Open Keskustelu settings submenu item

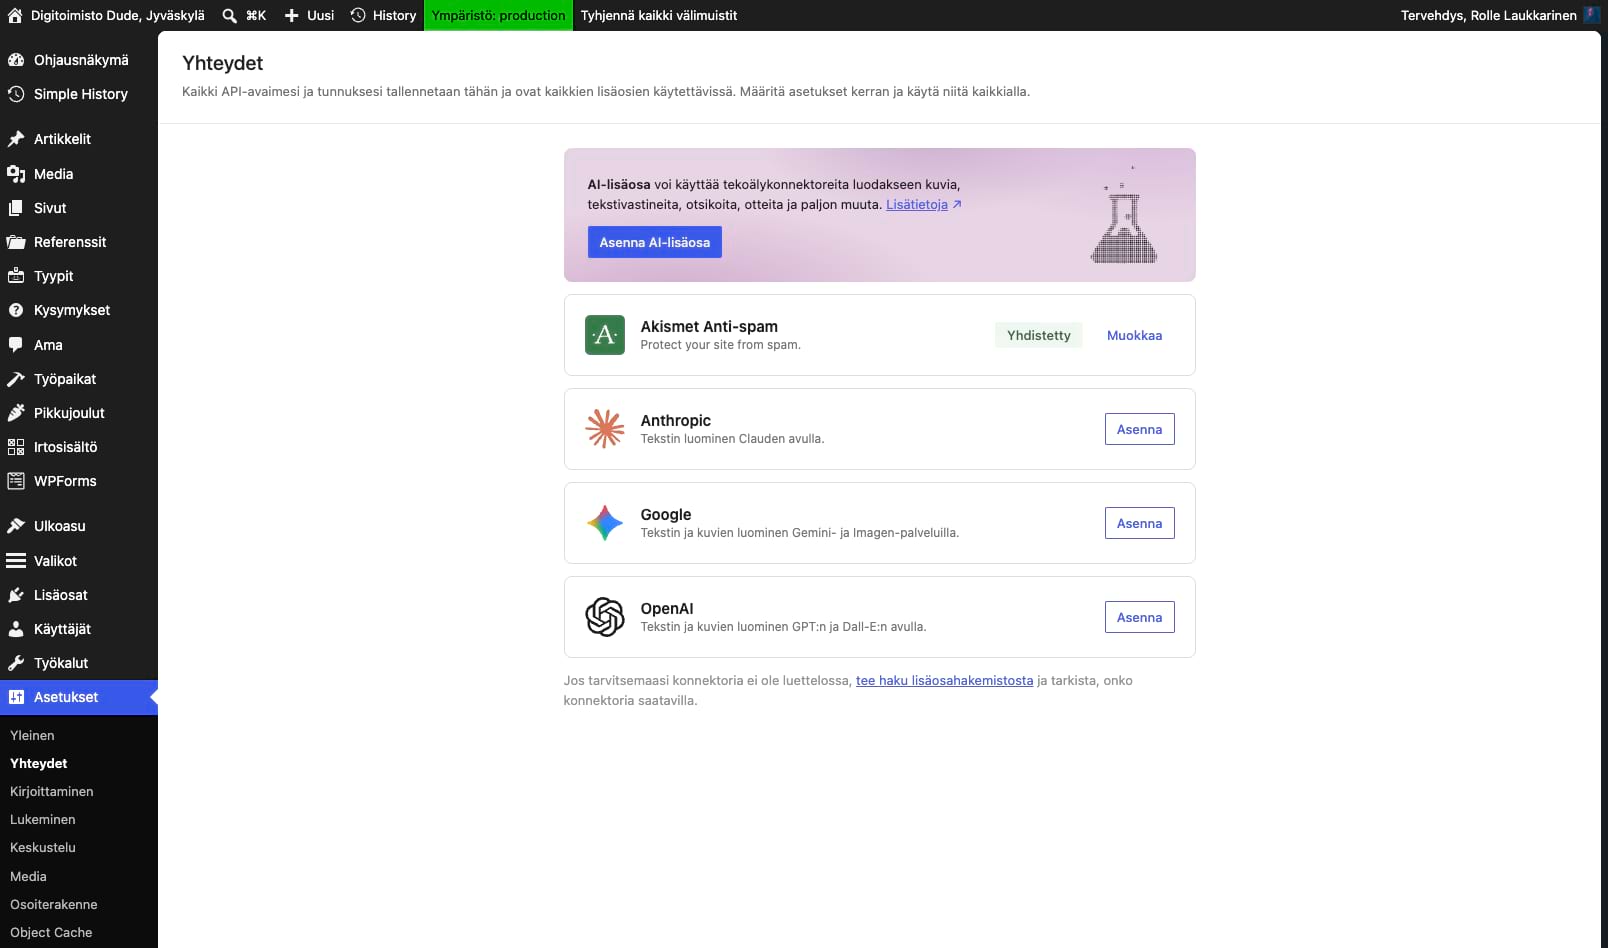point(43,847)
